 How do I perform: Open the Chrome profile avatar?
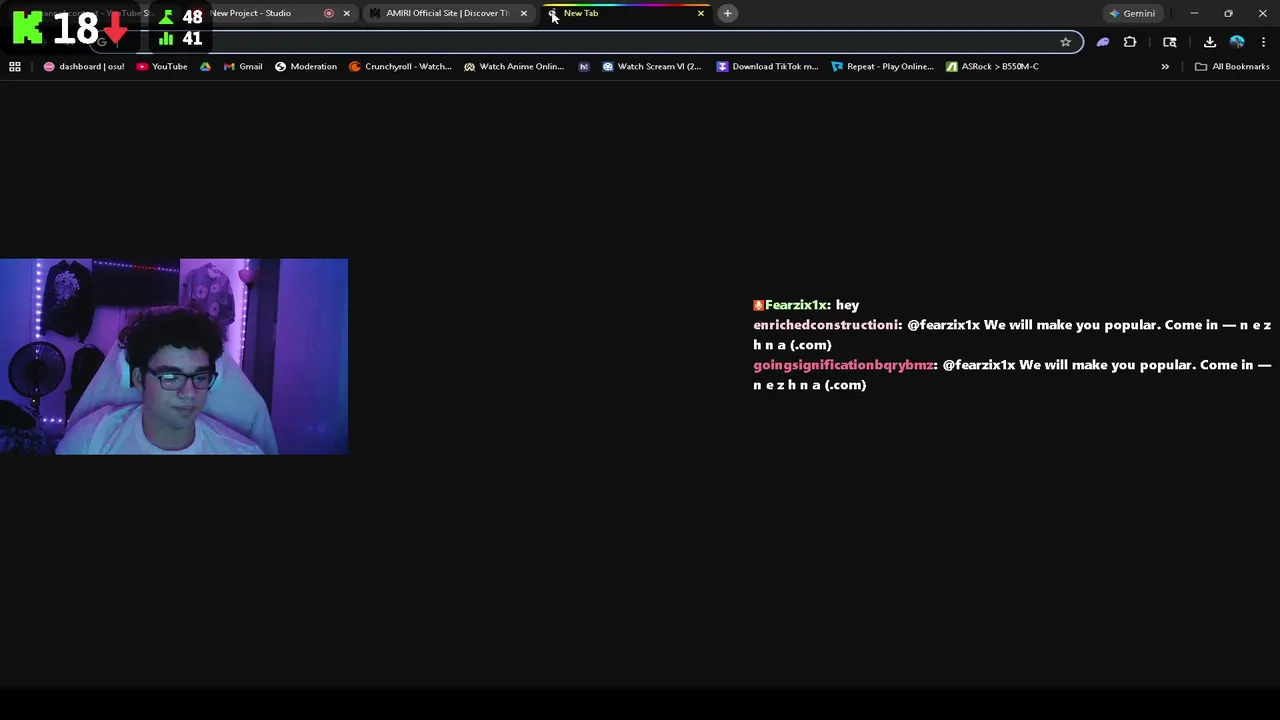(1237, 42)
